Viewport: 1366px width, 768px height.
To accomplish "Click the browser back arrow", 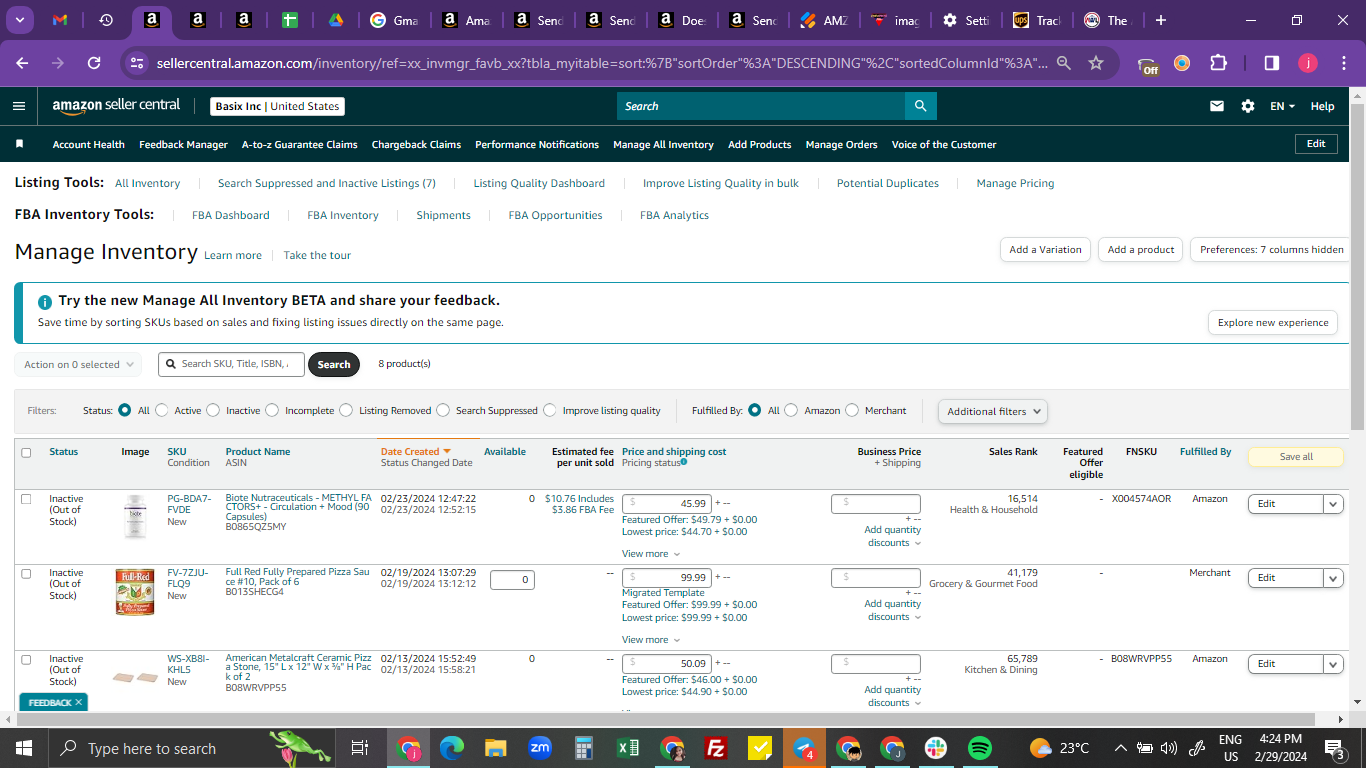I will coord(22,63).
